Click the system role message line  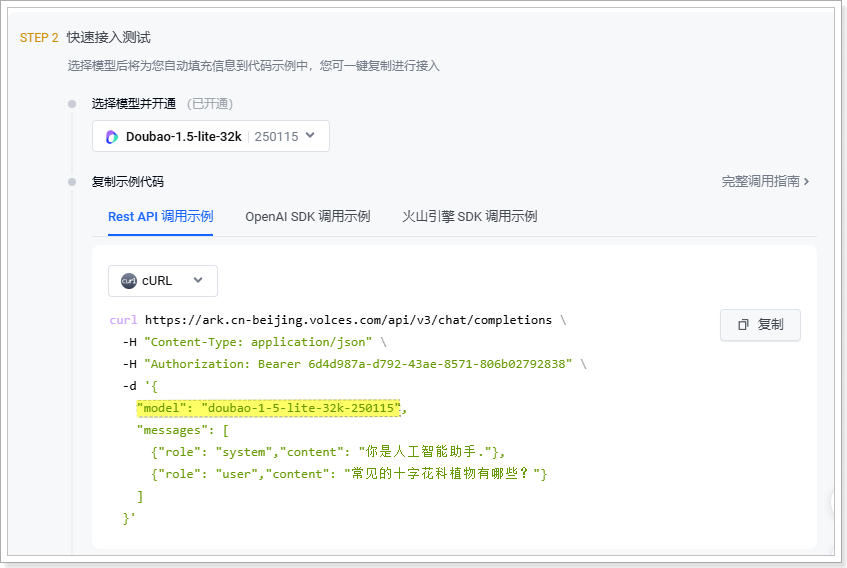[x=328, y=452]
